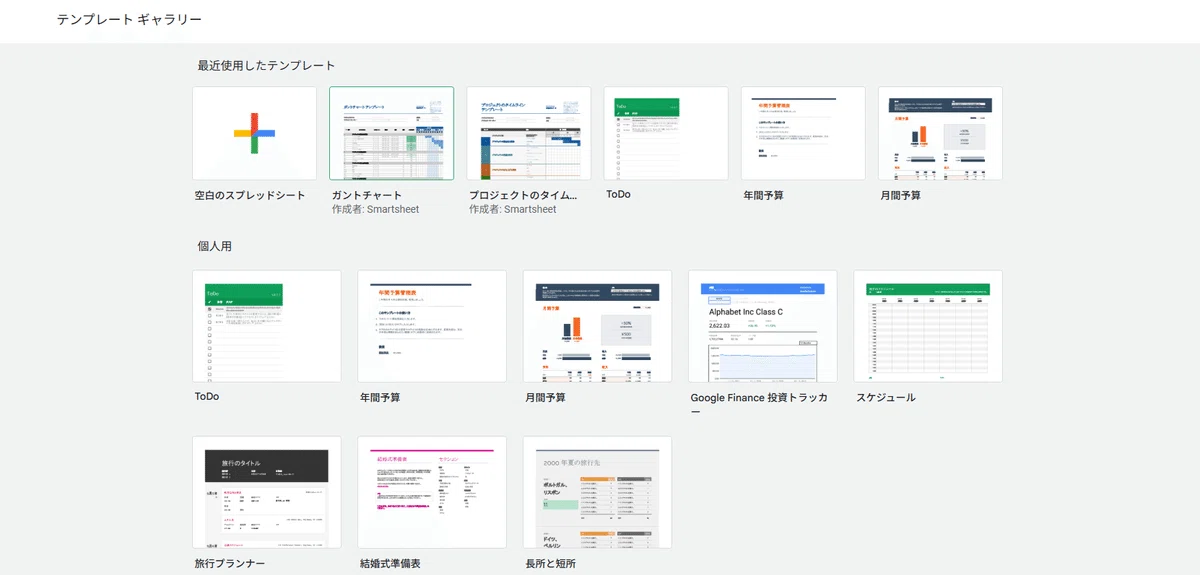1200x575 pixels.
Task: Click the 空白のスプレッドシート label
Action: pyautogui.click(x=250, y=196)
